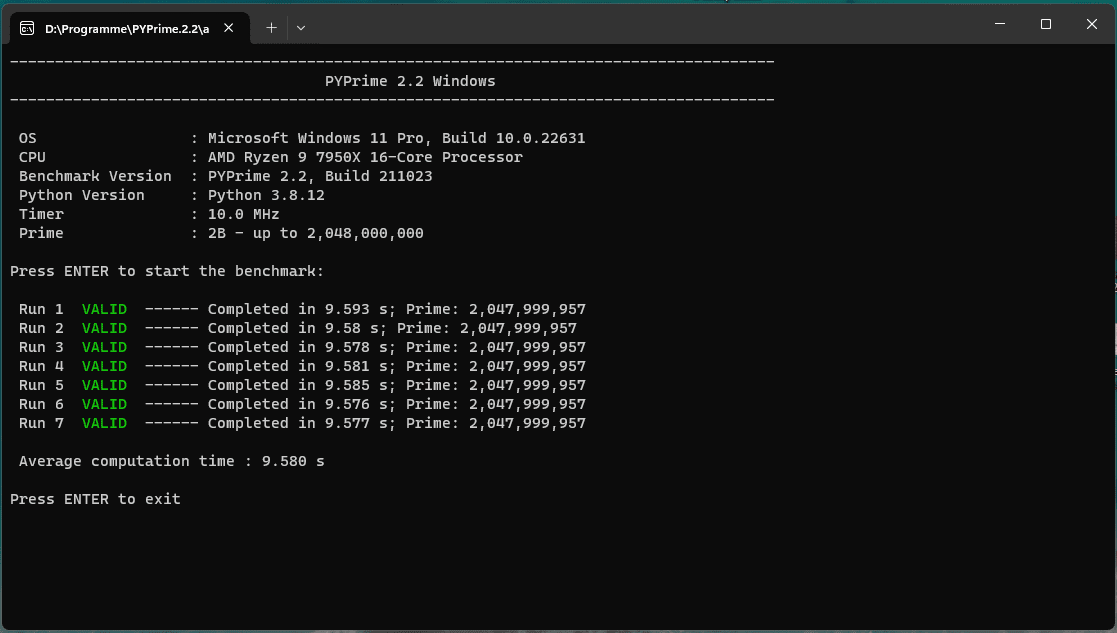Click the green VALID label of Run 7
Screen dimensions: 1117x633
(104, 423)
